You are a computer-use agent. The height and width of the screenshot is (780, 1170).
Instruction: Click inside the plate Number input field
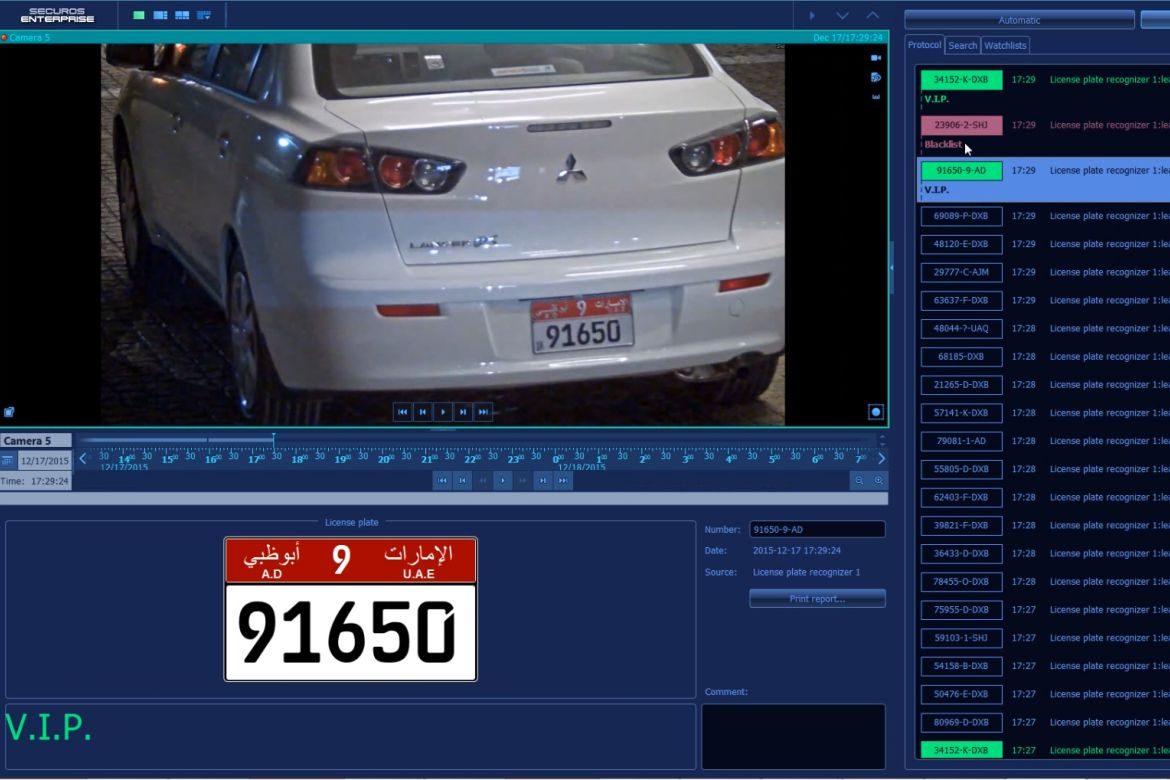tap(817, 530)
